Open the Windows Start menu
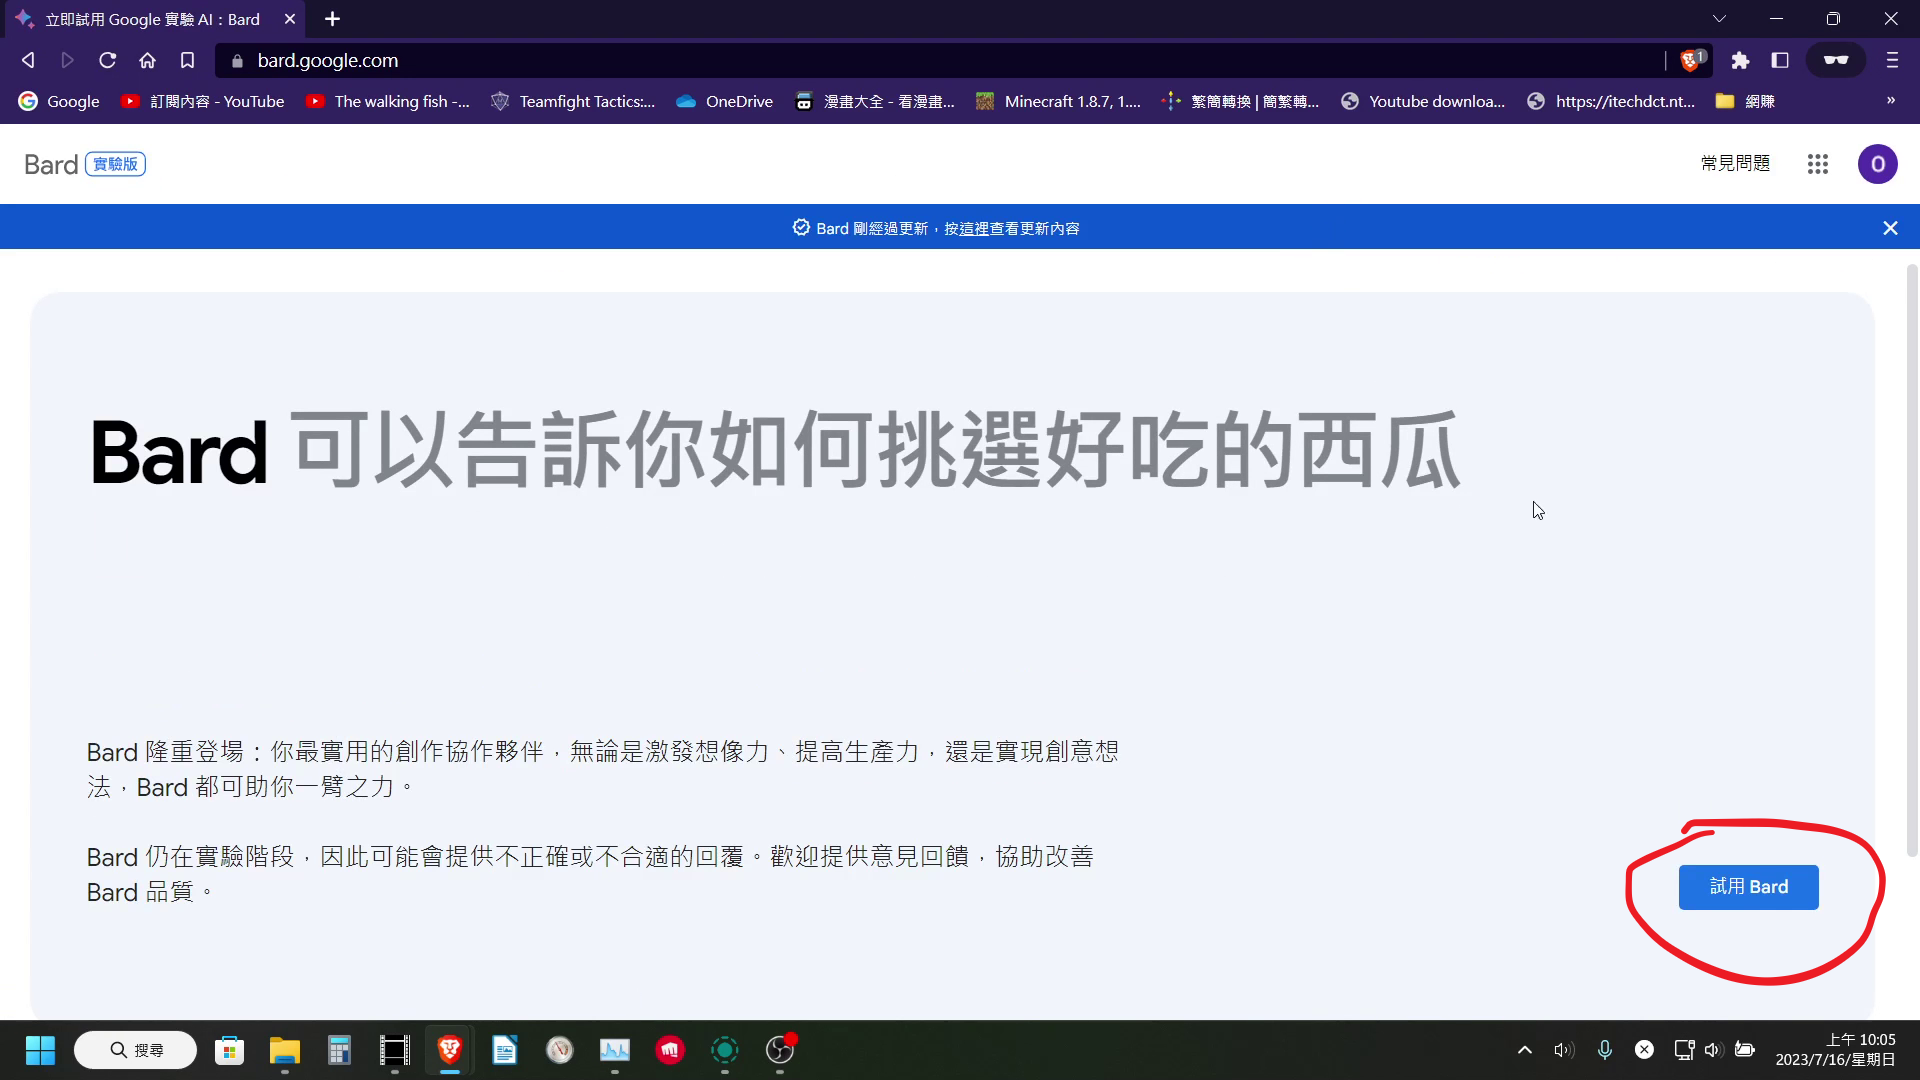The width and height of the screenshot is (1920, 1080). pos(40,1050)
